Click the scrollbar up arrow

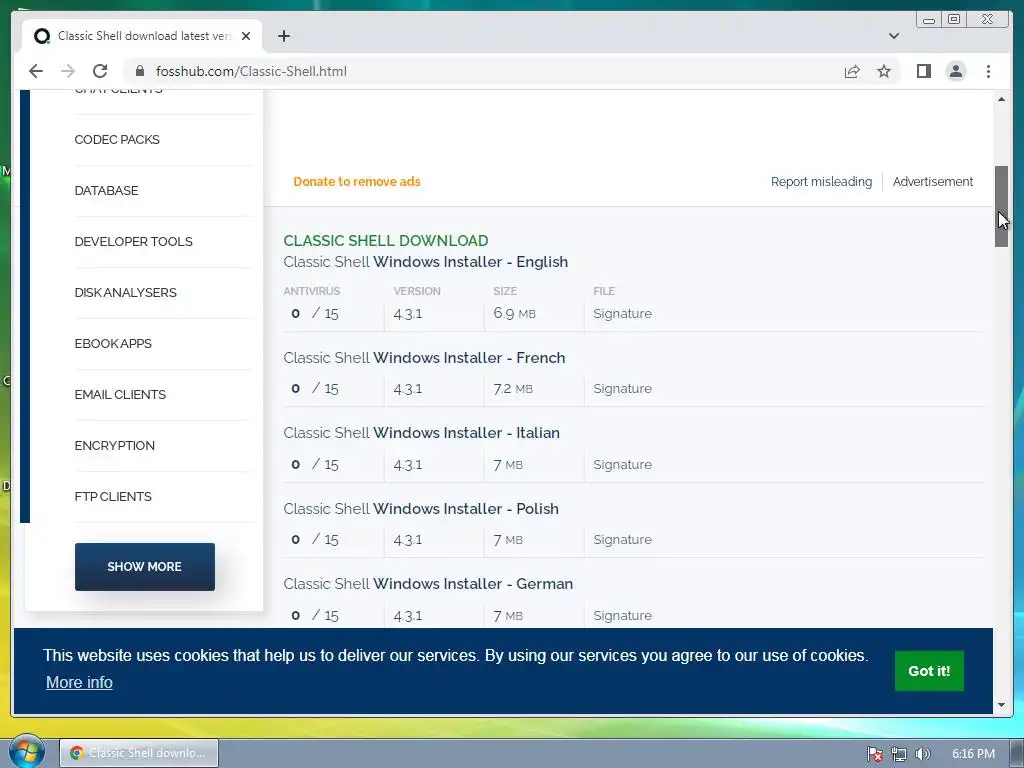coord(1001,99)
